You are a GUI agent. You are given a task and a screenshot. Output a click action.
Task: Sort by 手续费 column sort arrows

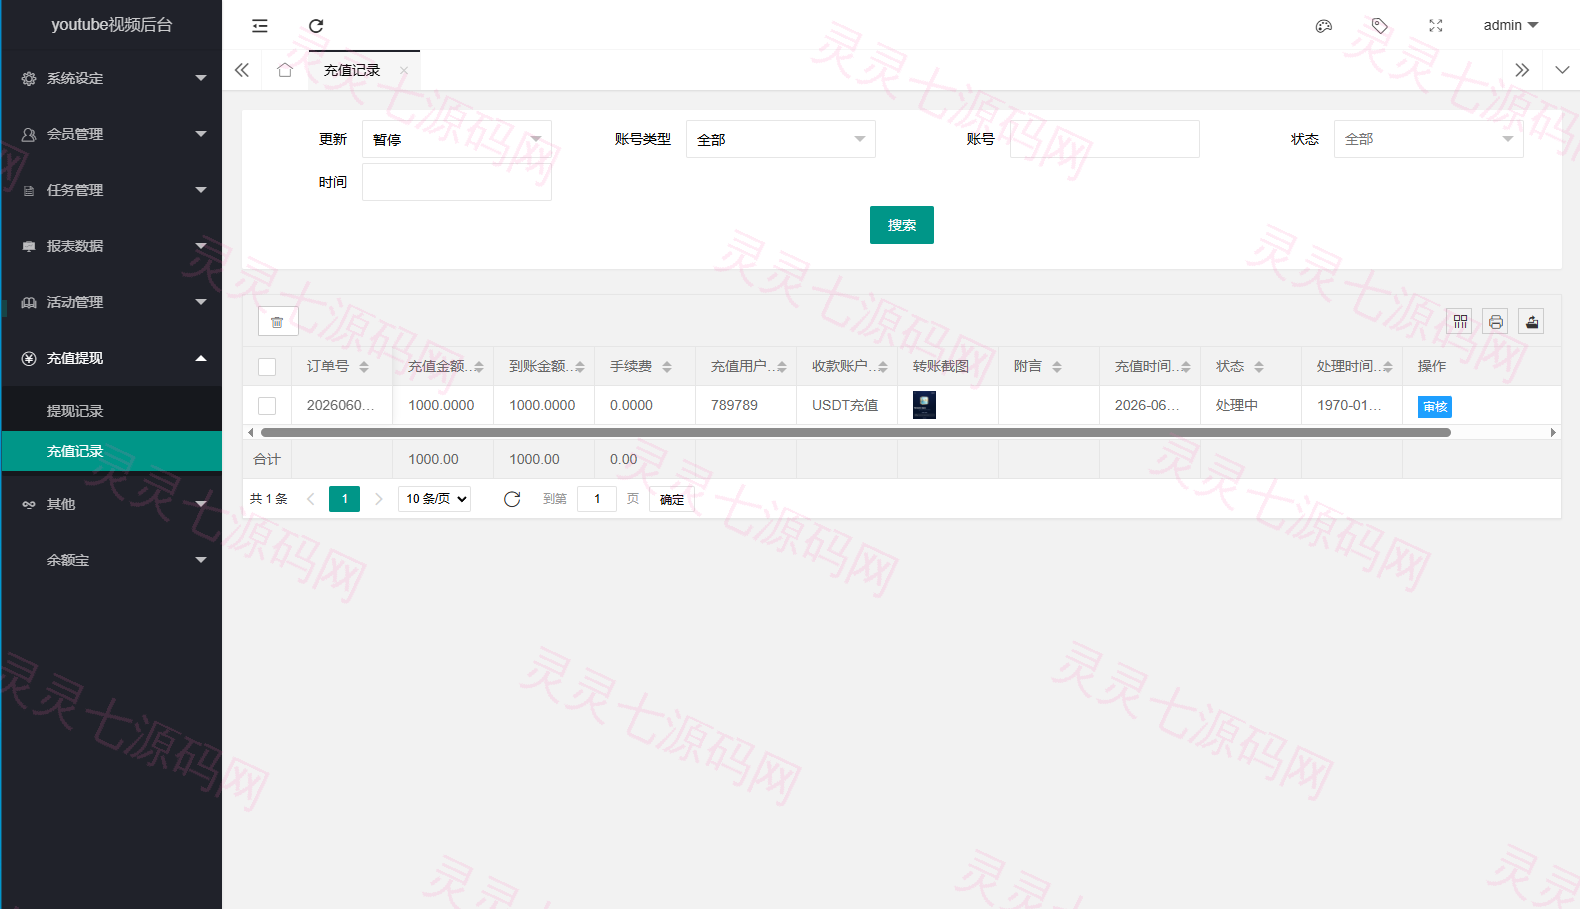coord(667,367)
